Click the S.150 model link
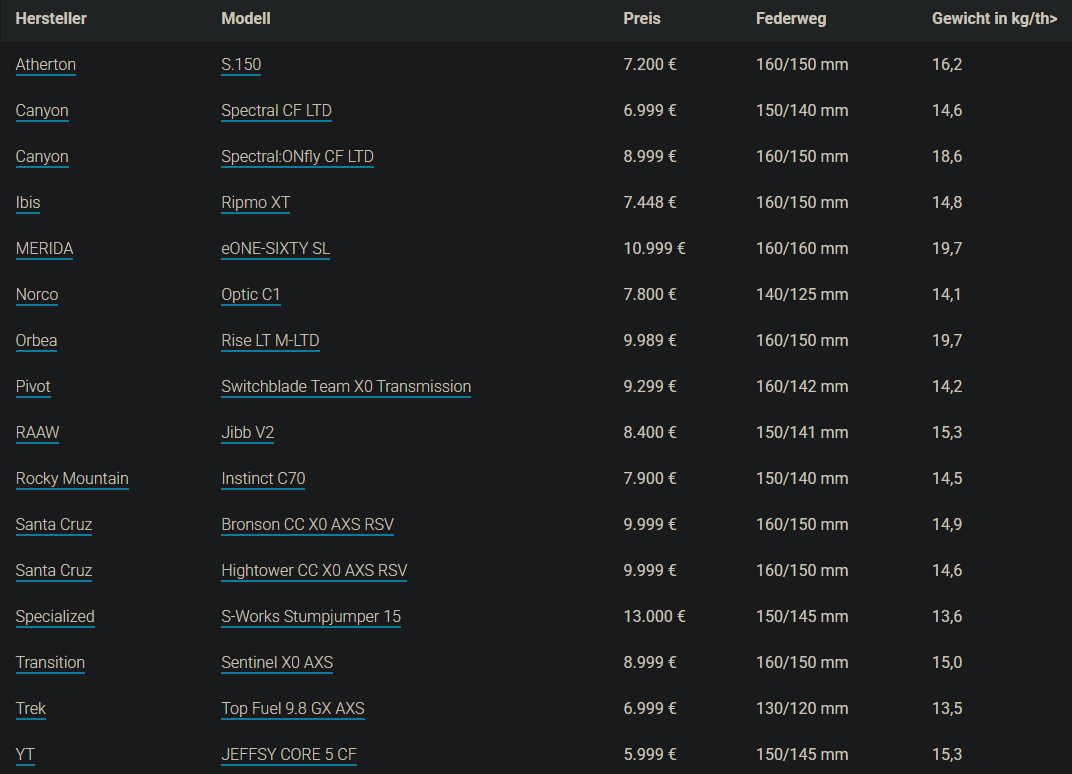Viewport: 1072px width, 774px height. 241,65
